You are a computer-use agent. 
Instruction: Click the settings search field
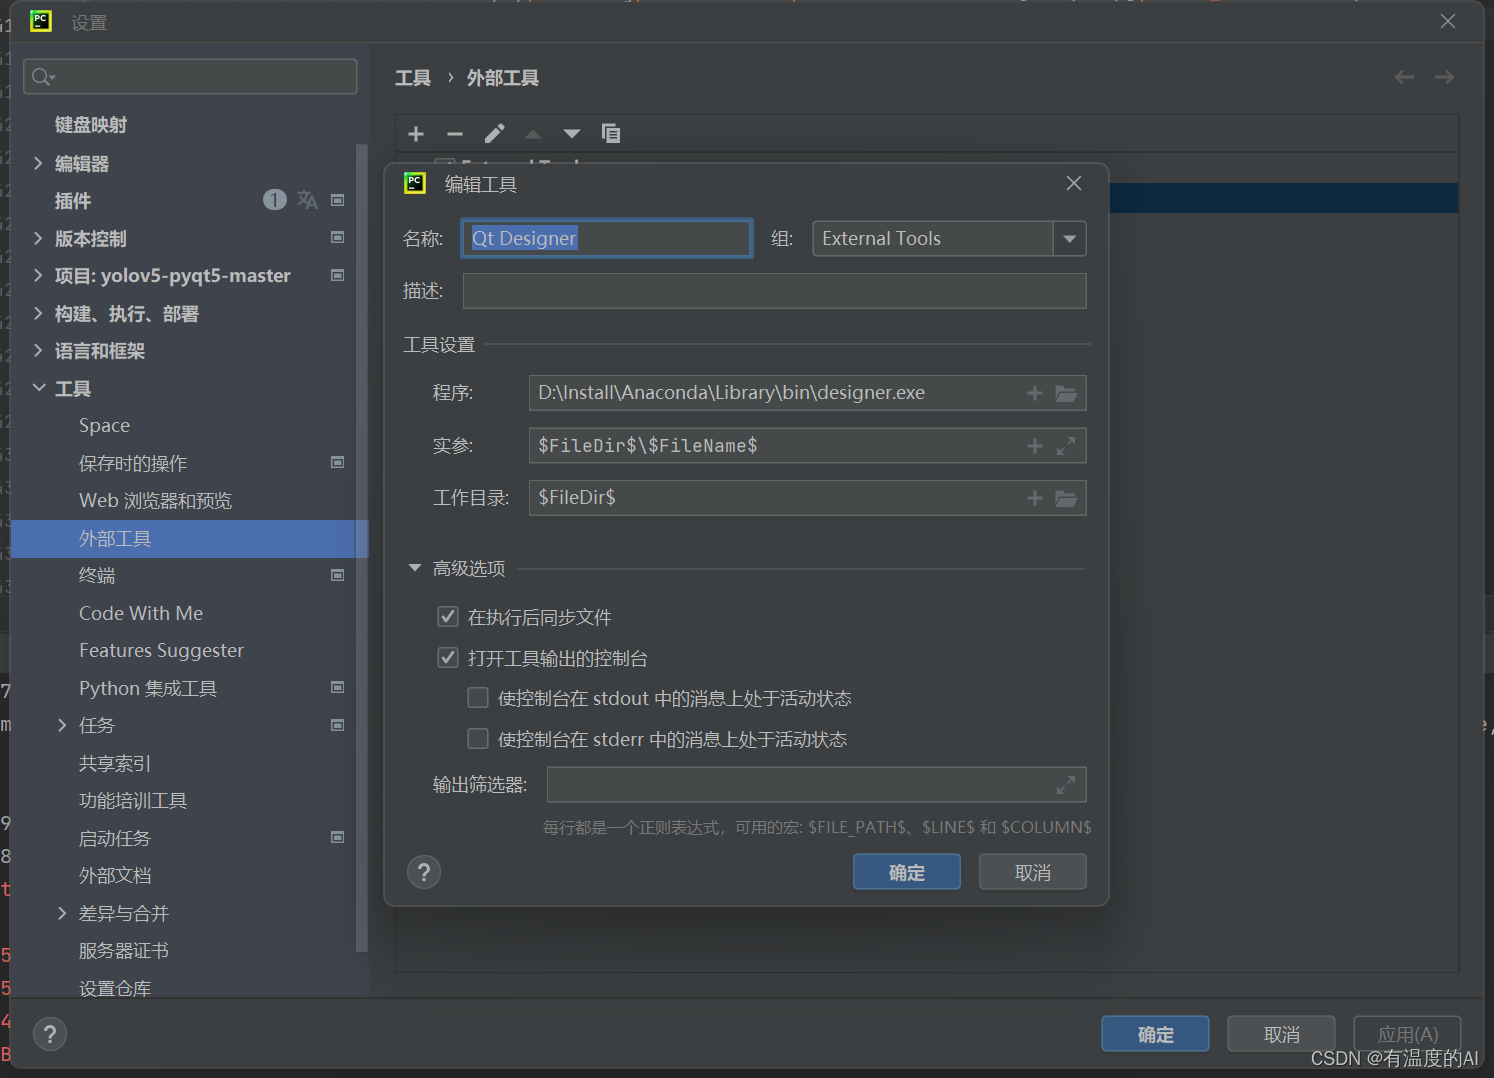pos(190,77)
